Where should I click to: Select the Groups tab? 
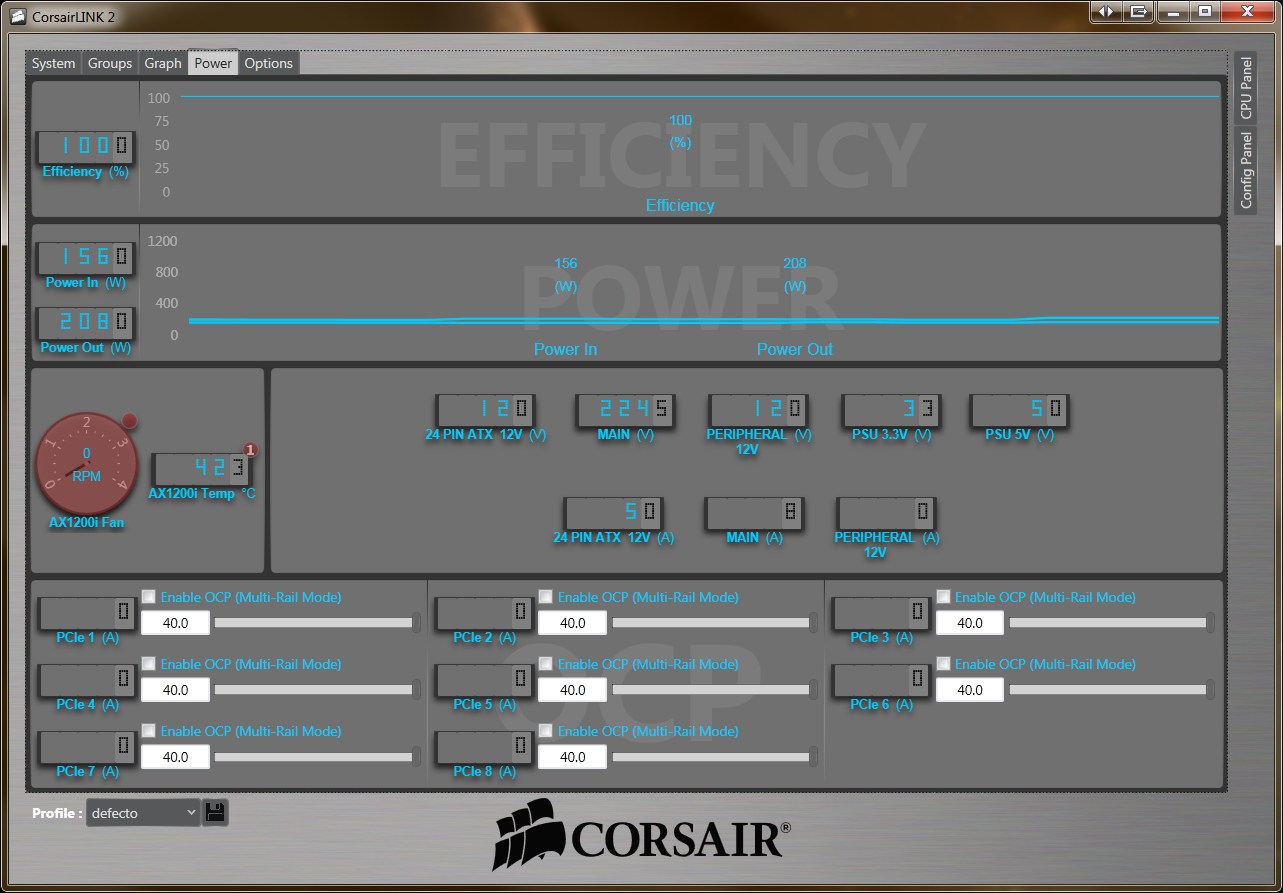pos(110,63)
